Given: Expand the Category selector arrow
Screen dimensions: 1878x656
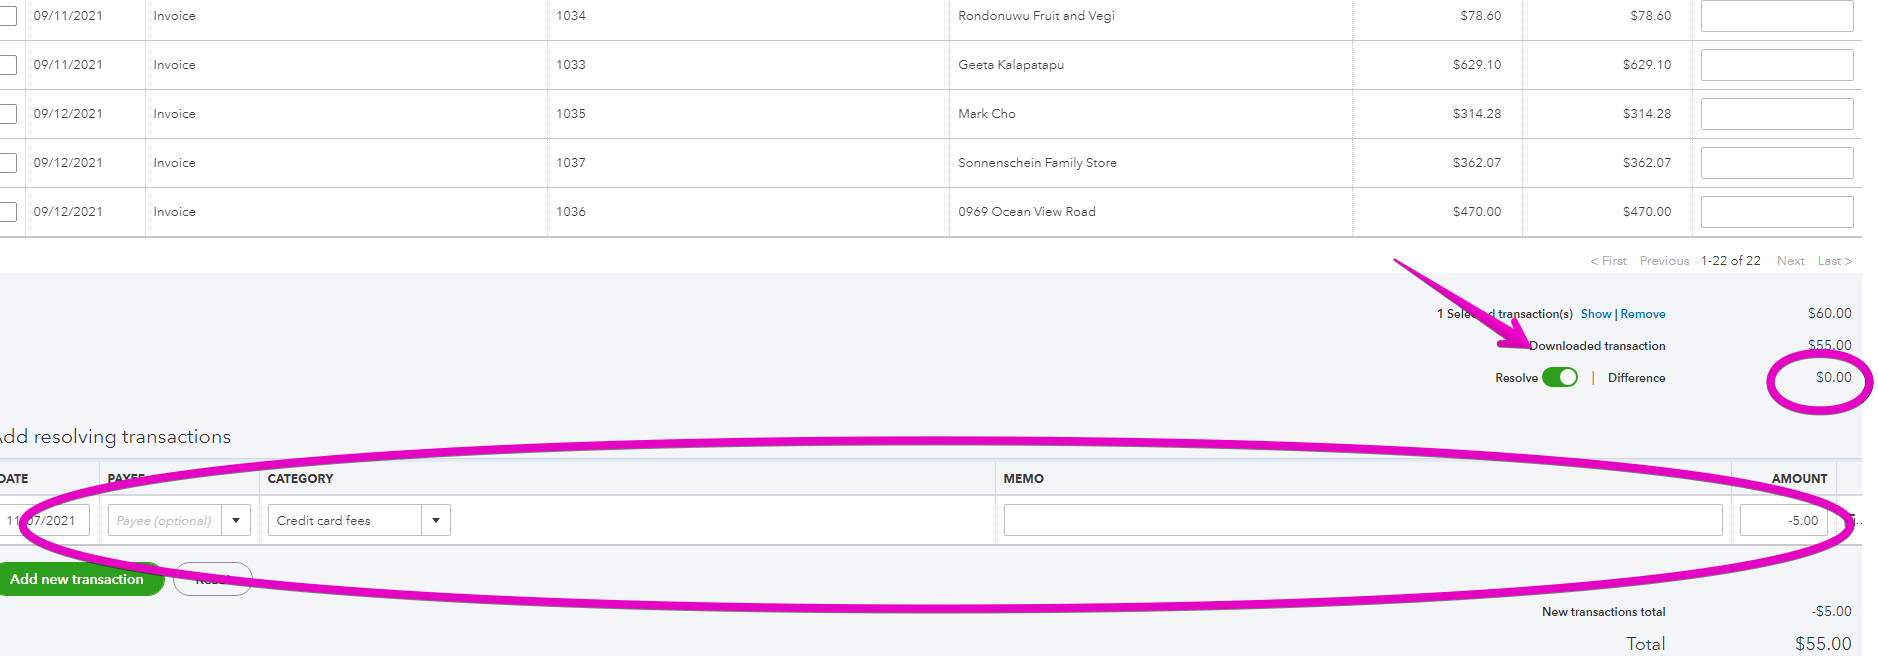Looking at the screenshot, I should point(436,519).
